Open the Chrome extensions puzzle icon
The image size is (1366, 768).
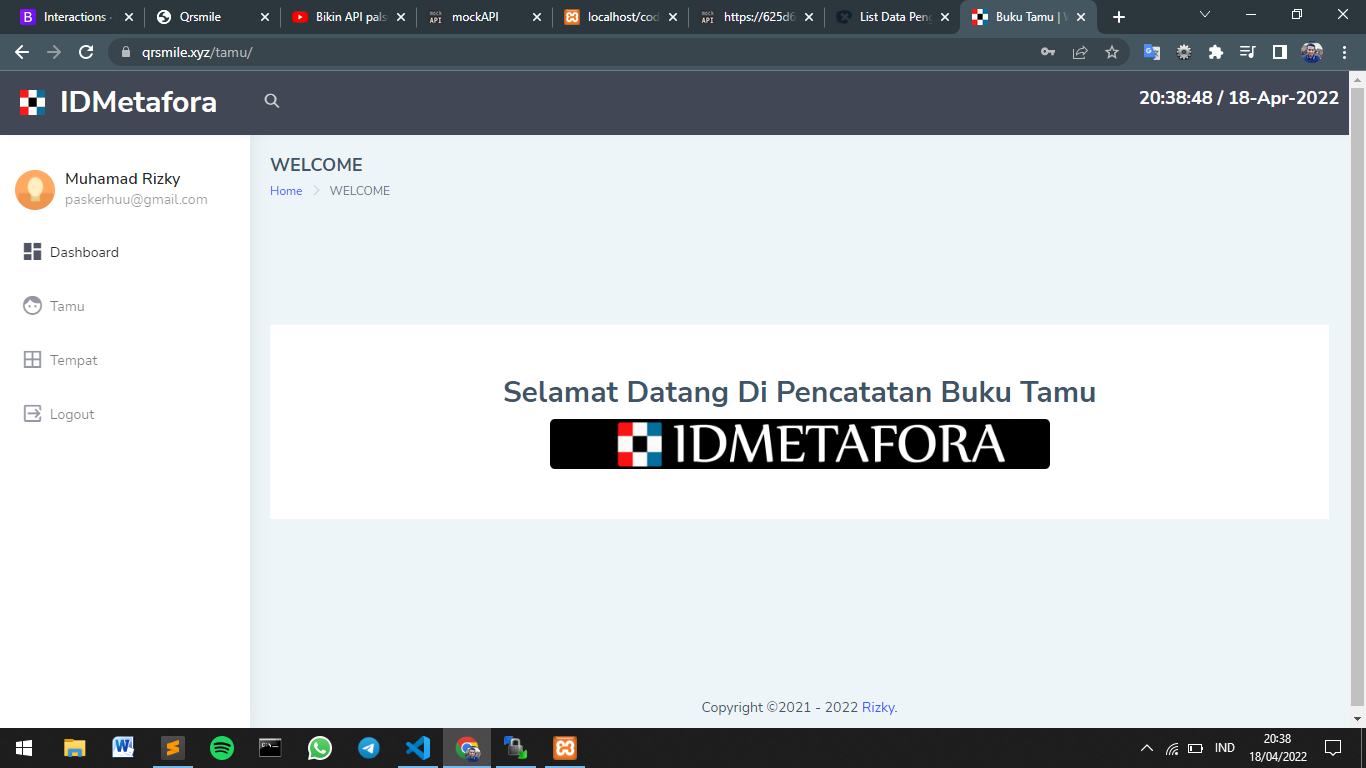[1216, 52]
